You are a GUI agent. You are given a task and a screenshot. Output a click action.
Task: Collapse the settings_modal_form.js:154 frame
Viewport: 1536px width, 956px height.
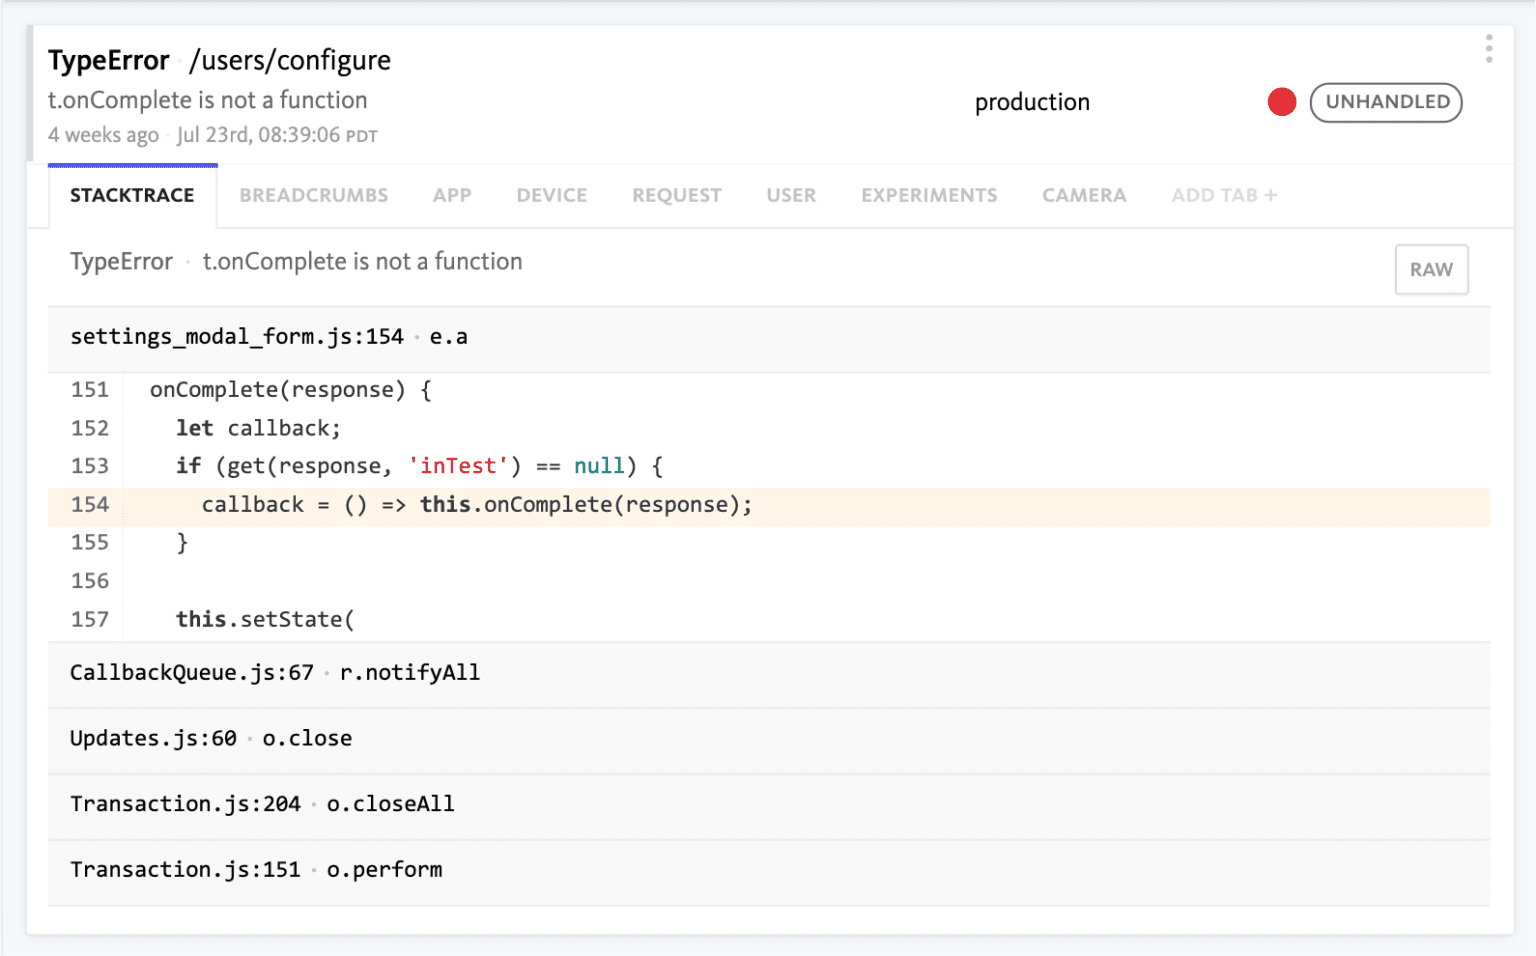[268, 337]
